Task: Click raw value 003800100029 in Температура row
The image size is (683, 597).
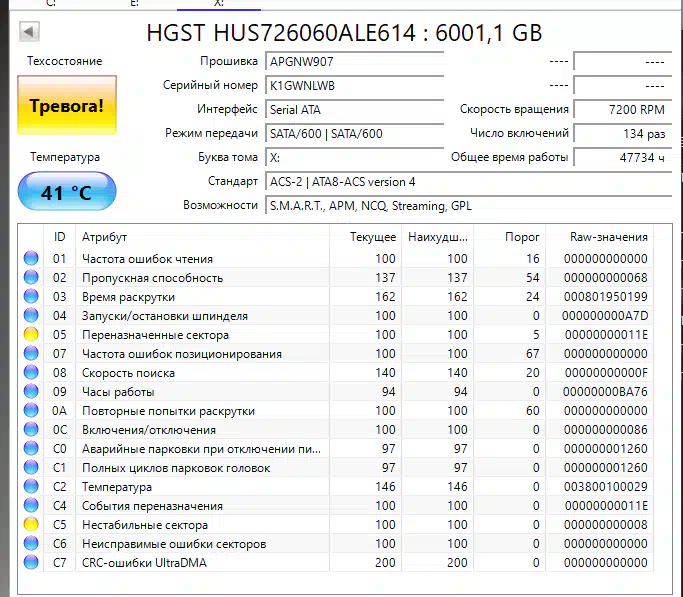Action: [x=605, y=487]
